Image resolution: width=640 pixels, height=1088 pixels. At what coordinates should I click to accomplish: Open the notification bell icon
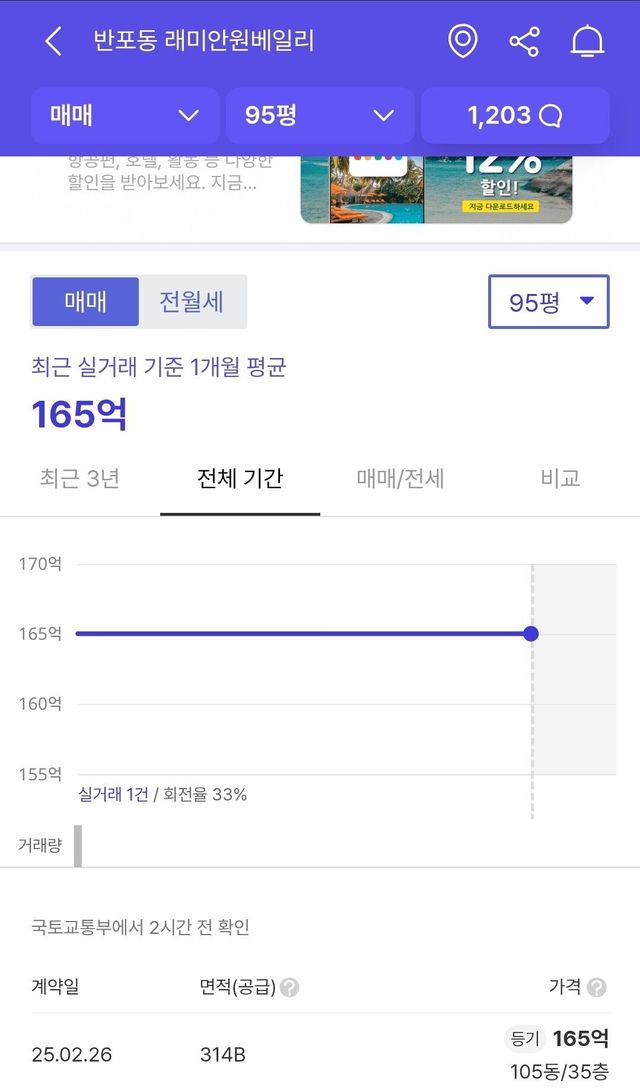pyautogui.click(x=587, y=41)
